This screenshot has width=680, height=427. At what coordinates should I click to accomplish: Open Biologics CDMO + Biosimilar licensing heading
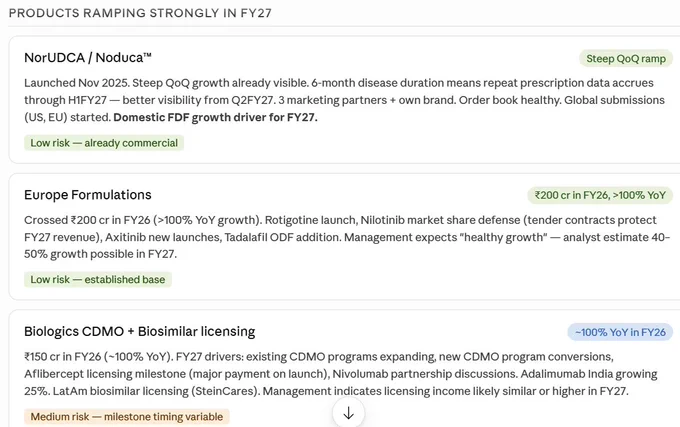140,331
